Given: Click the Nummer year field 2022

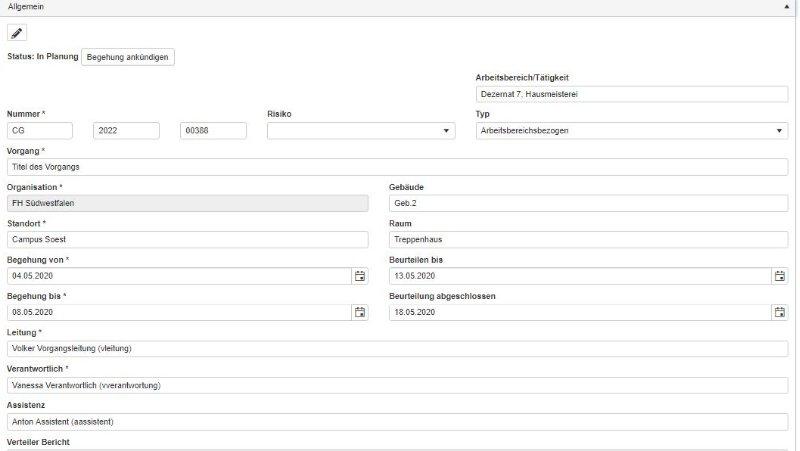Looking at the screenshot, I should coord(126,131).
